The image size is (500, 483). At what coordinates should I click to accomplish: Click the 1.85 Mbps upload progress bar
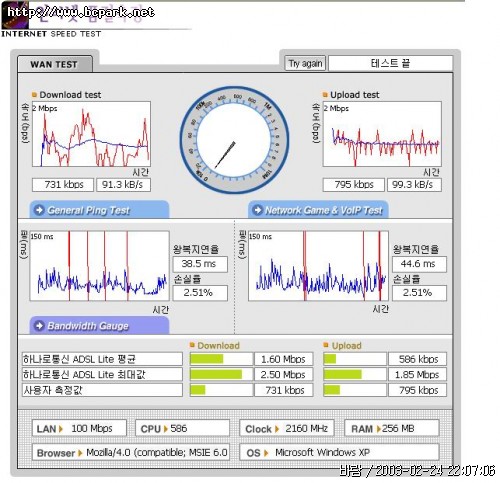[x=355, y=374]
